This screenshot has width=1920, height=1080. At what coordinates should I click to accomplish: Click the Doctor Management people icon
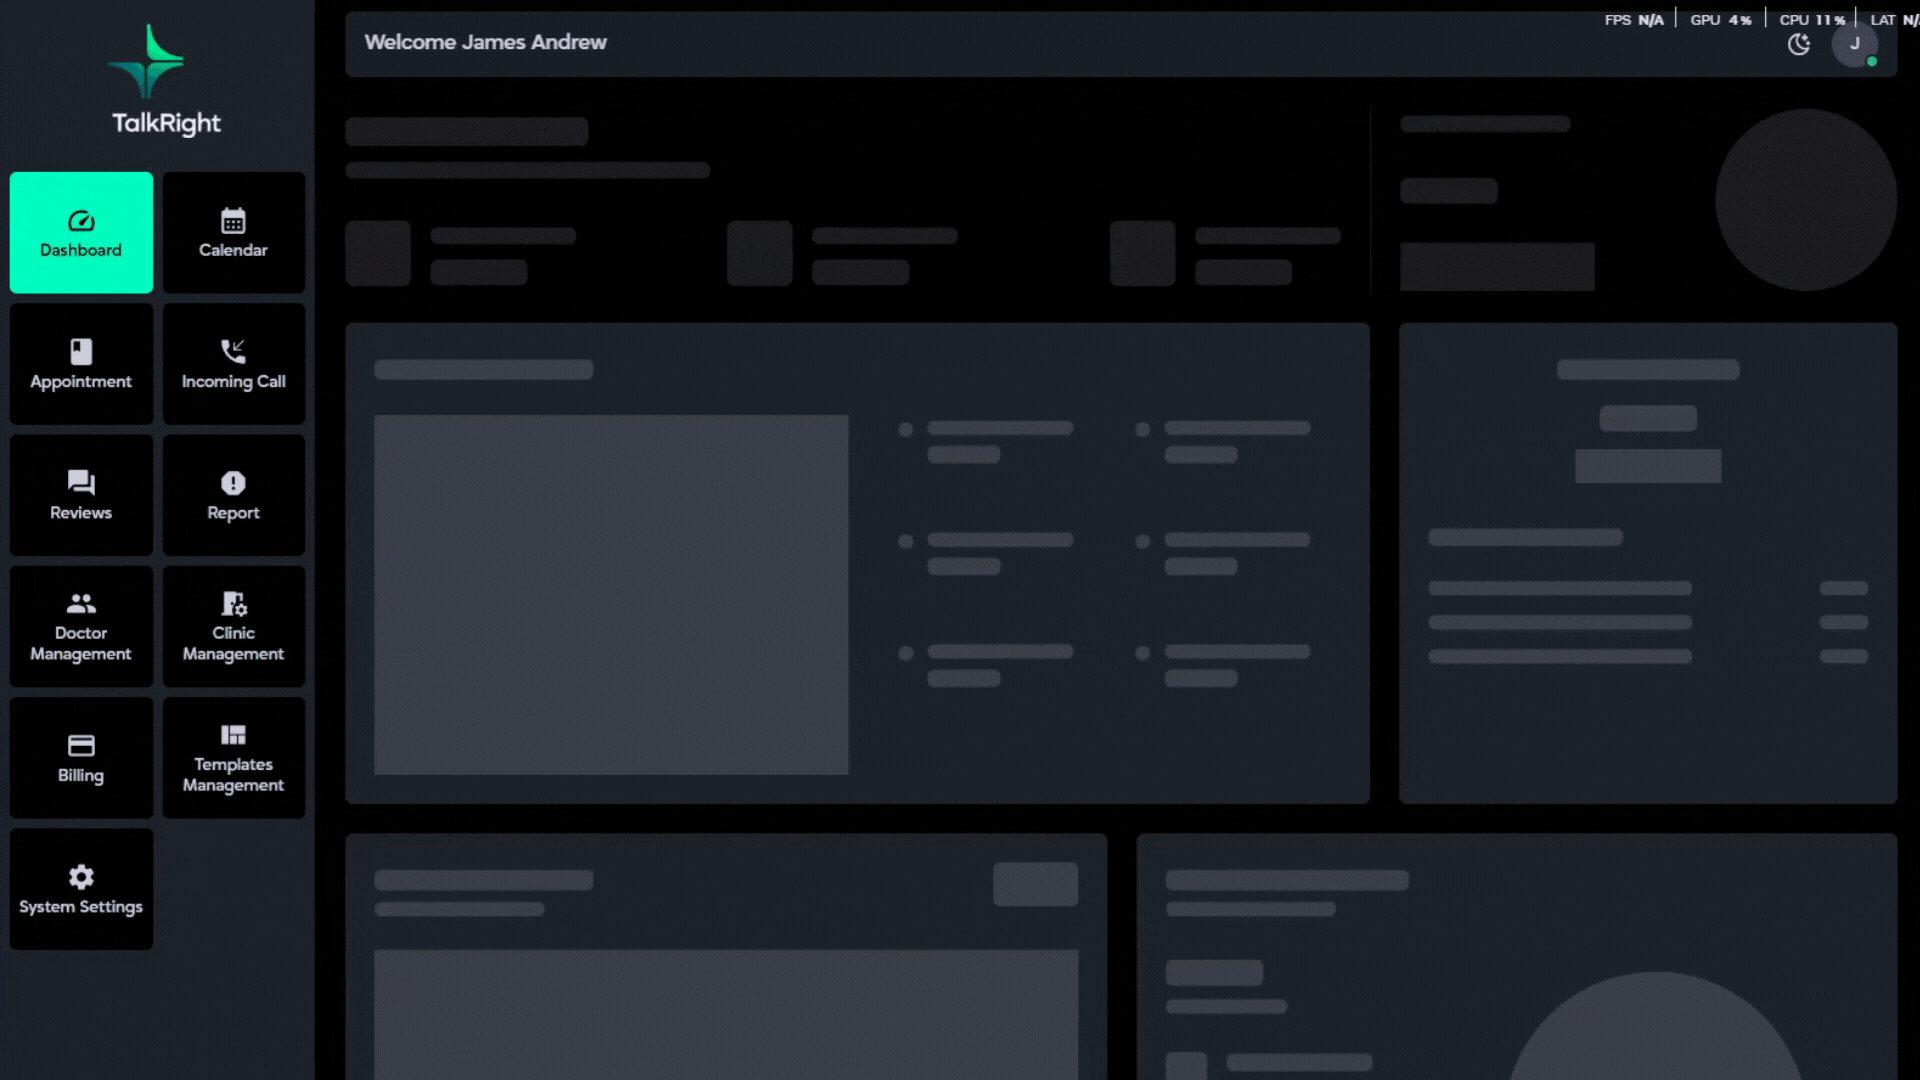pyautogui.click(x=81, y=603)
